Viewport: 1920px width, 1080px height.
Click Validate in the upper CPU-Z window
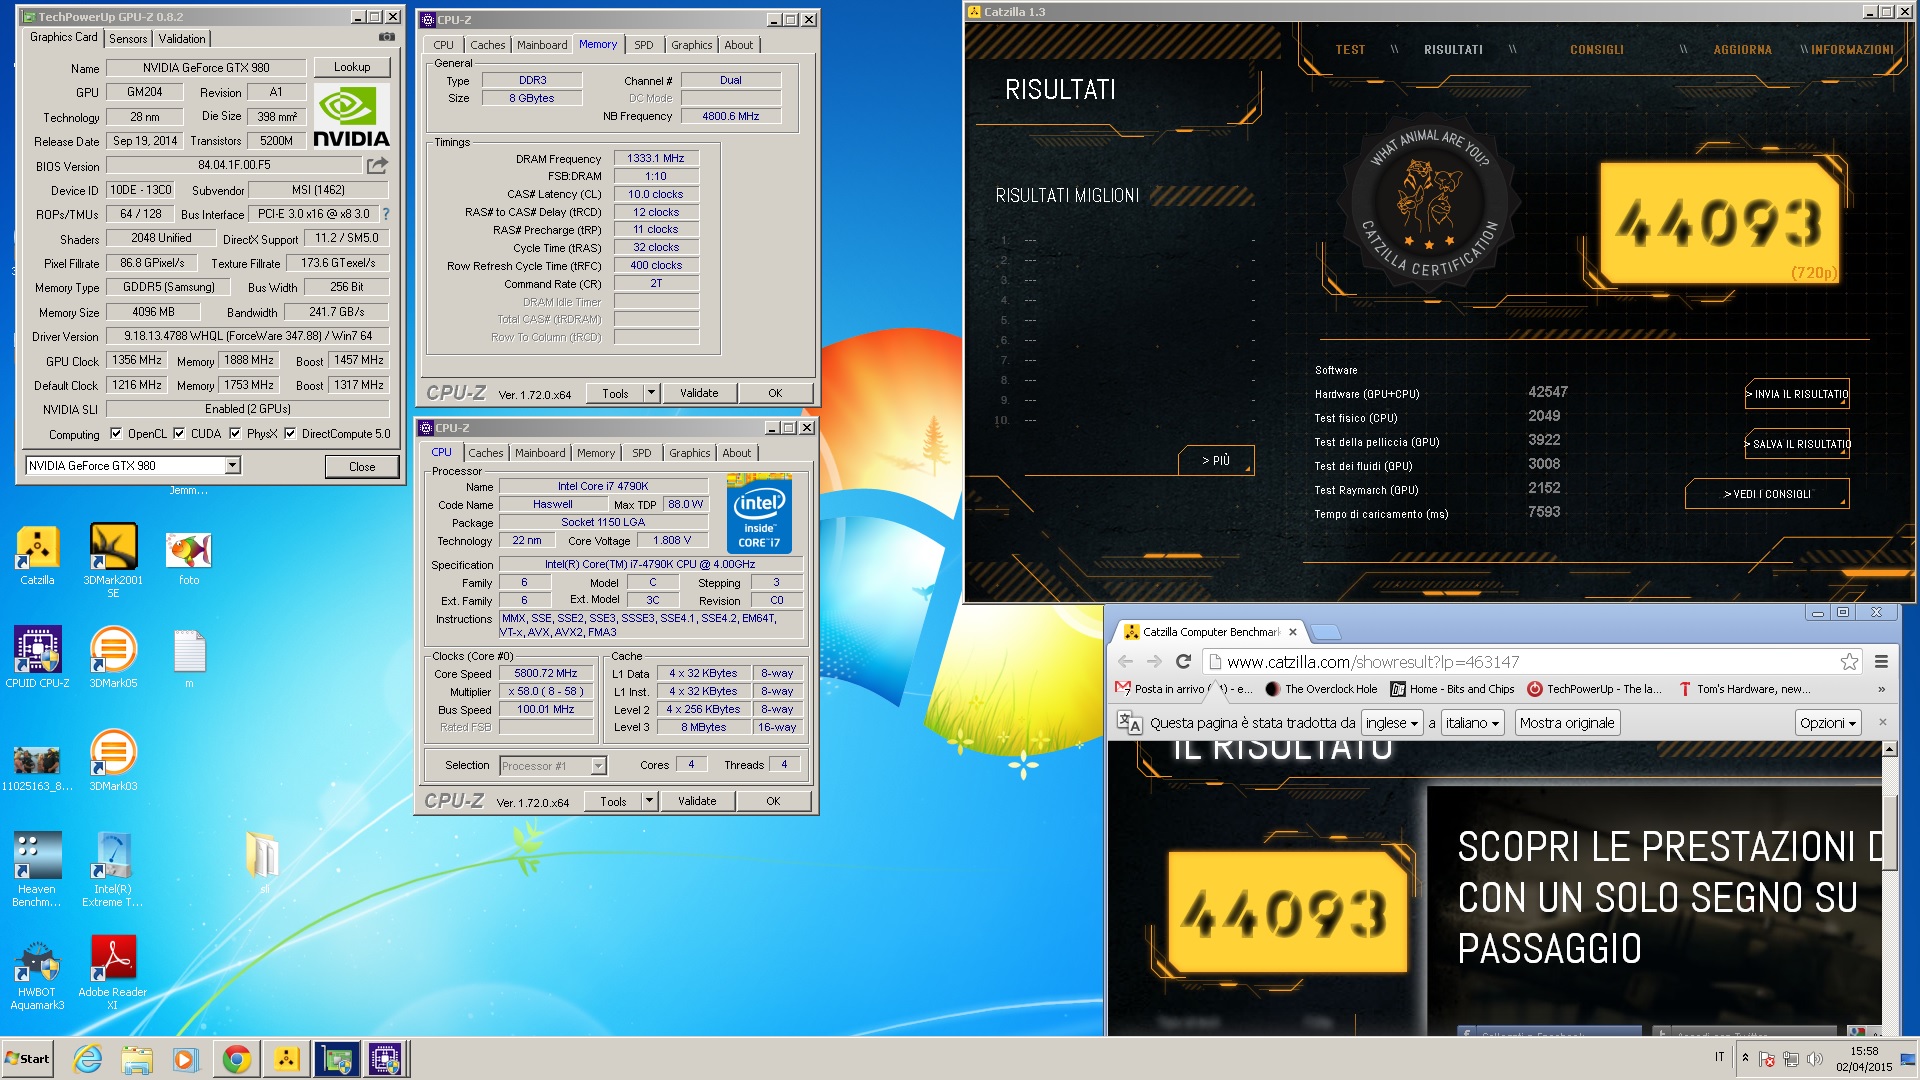[x=699, y=393]
